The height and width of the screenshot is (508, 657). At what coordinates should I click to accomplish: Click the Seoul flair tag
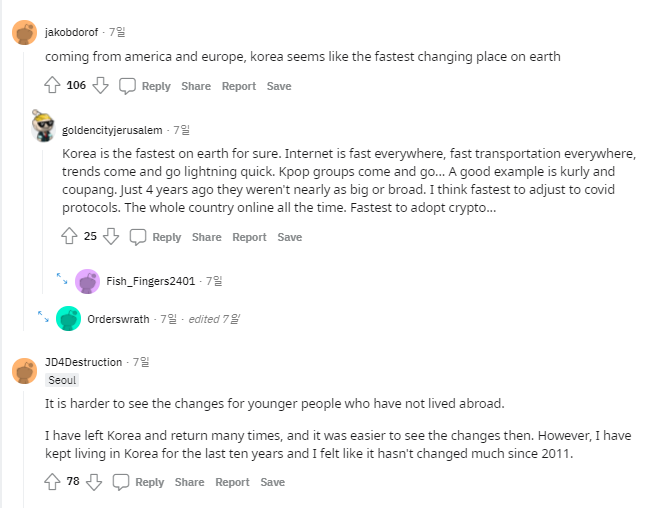coord(62,380)
